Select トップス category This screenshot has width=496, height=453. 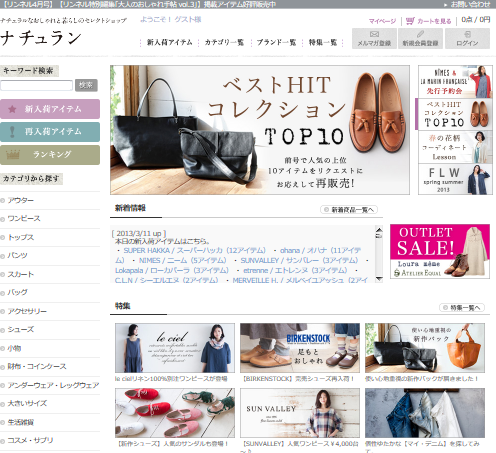click(21, 237)
